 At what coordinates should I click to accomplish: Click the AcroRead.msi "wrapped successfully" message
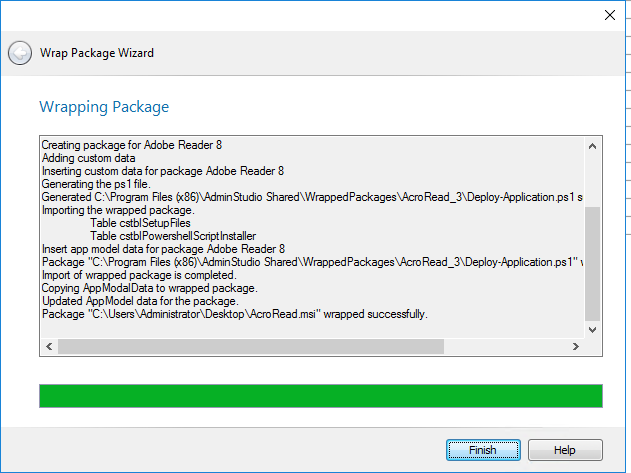coord(235,314)
